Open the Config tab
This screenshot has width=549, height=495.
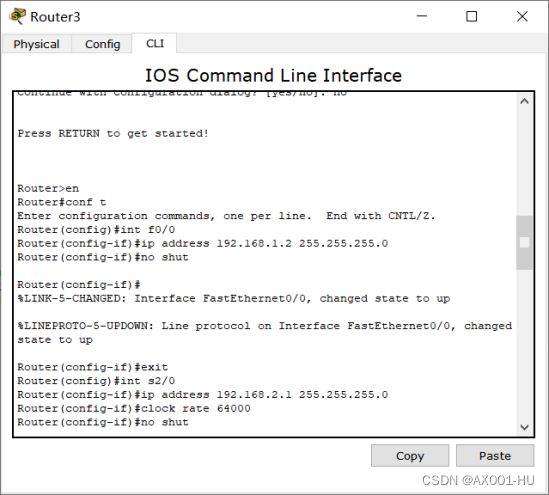coord(102,44)
